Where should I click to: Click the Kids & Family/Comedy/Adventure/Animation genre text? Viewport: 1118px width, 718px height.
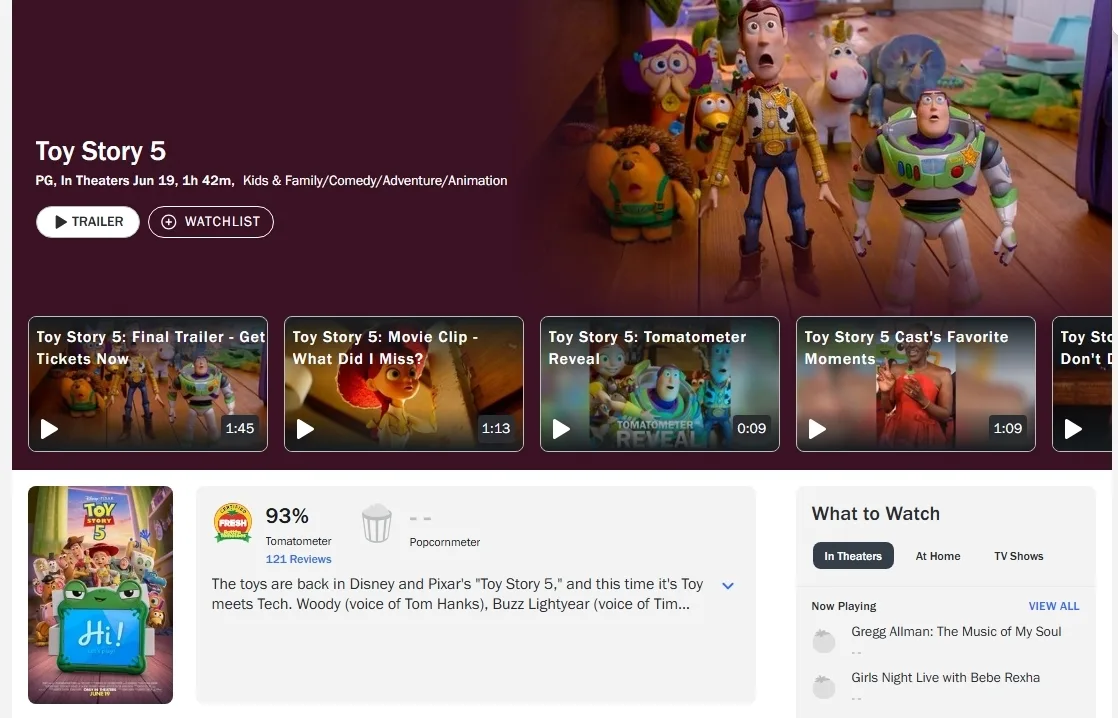coord(375,181)
